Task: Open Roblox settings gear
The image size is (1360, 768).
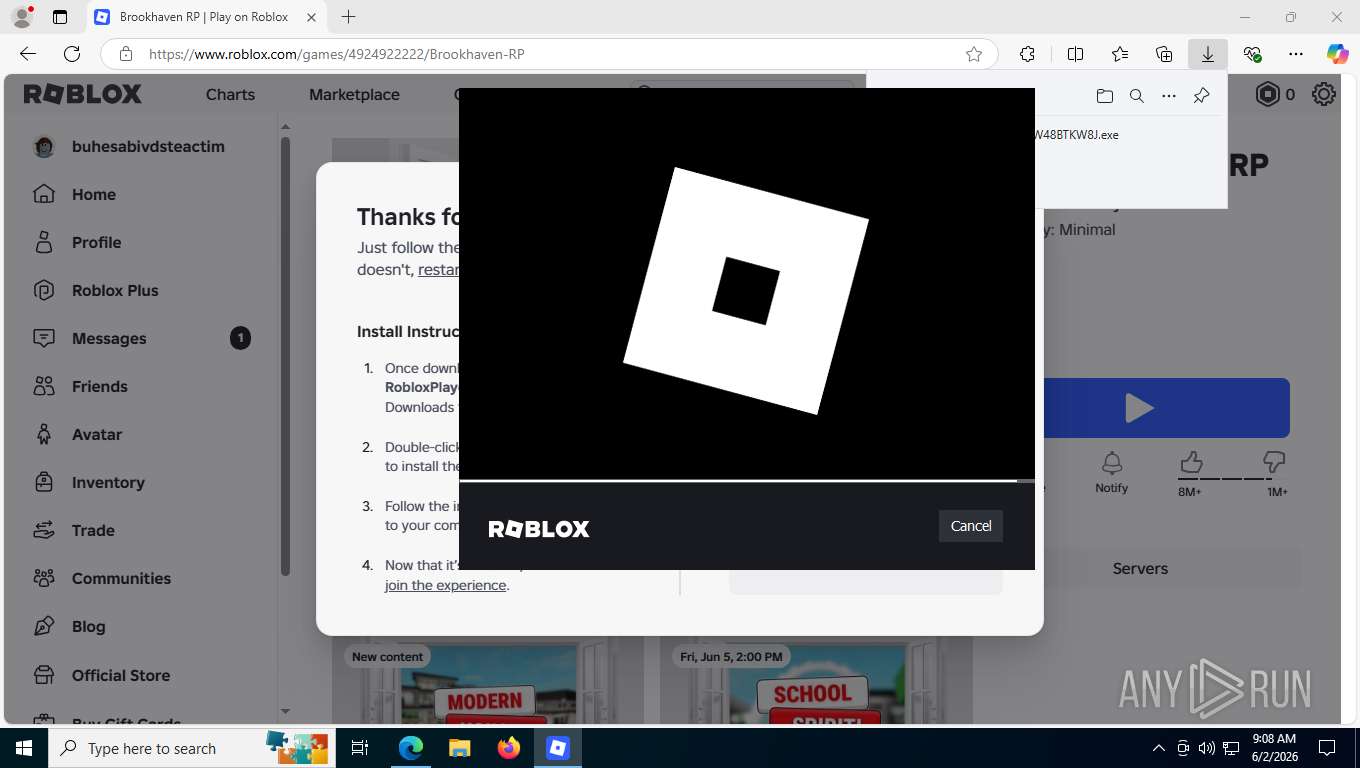Action: coord(1324,94)
